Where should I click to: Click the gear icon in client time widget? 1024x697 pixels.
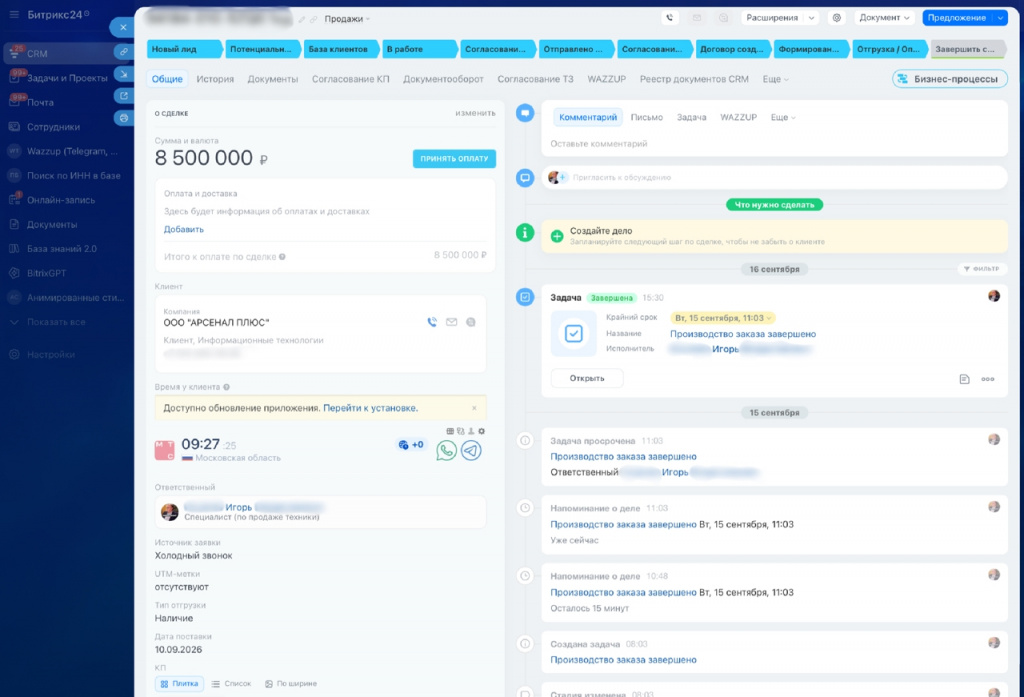point(482,431)
